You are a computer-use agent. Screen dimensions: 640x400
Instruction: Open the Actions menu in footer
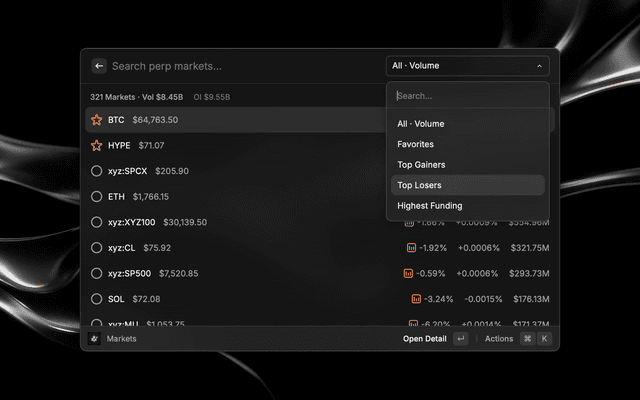499,339
